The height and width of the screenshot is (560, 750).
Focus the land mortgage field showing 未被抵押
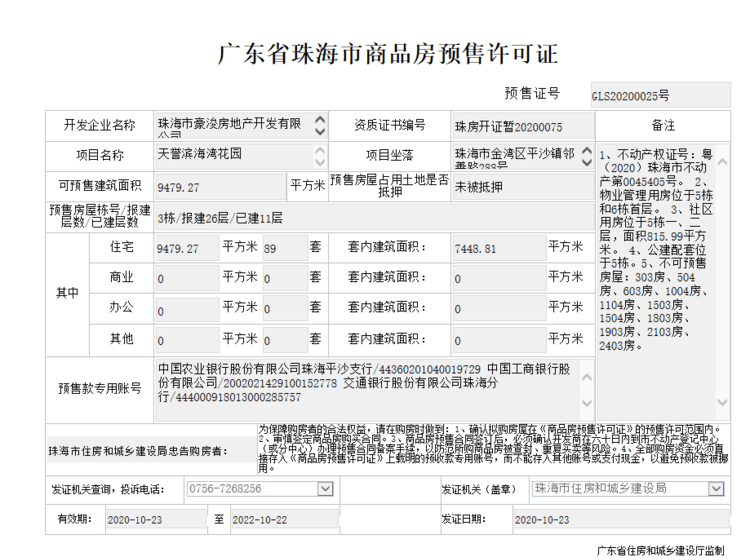point(520,186)
